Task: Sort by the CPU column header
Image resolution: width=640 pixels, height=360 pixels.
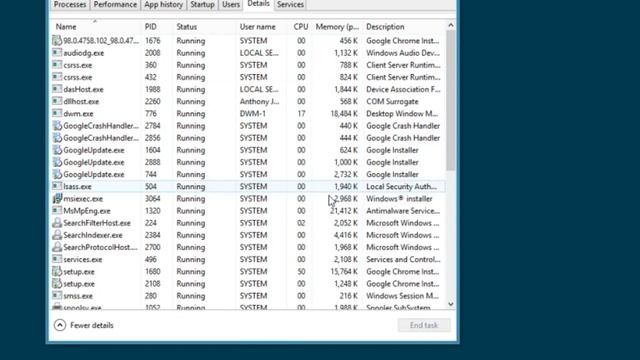Action: [x=300, y=27]
